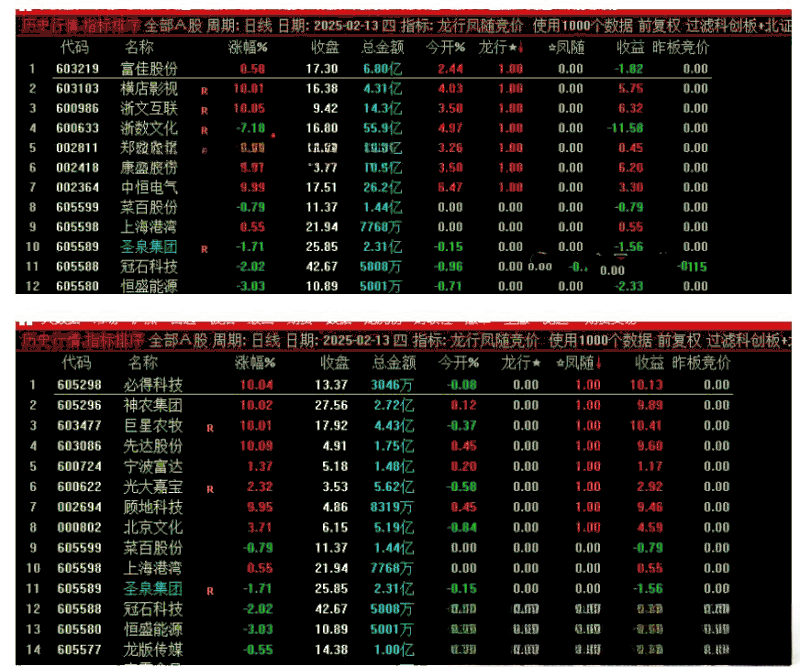
Task: Click the R marker beside 巨星农牧
Action: pos(210,427)
